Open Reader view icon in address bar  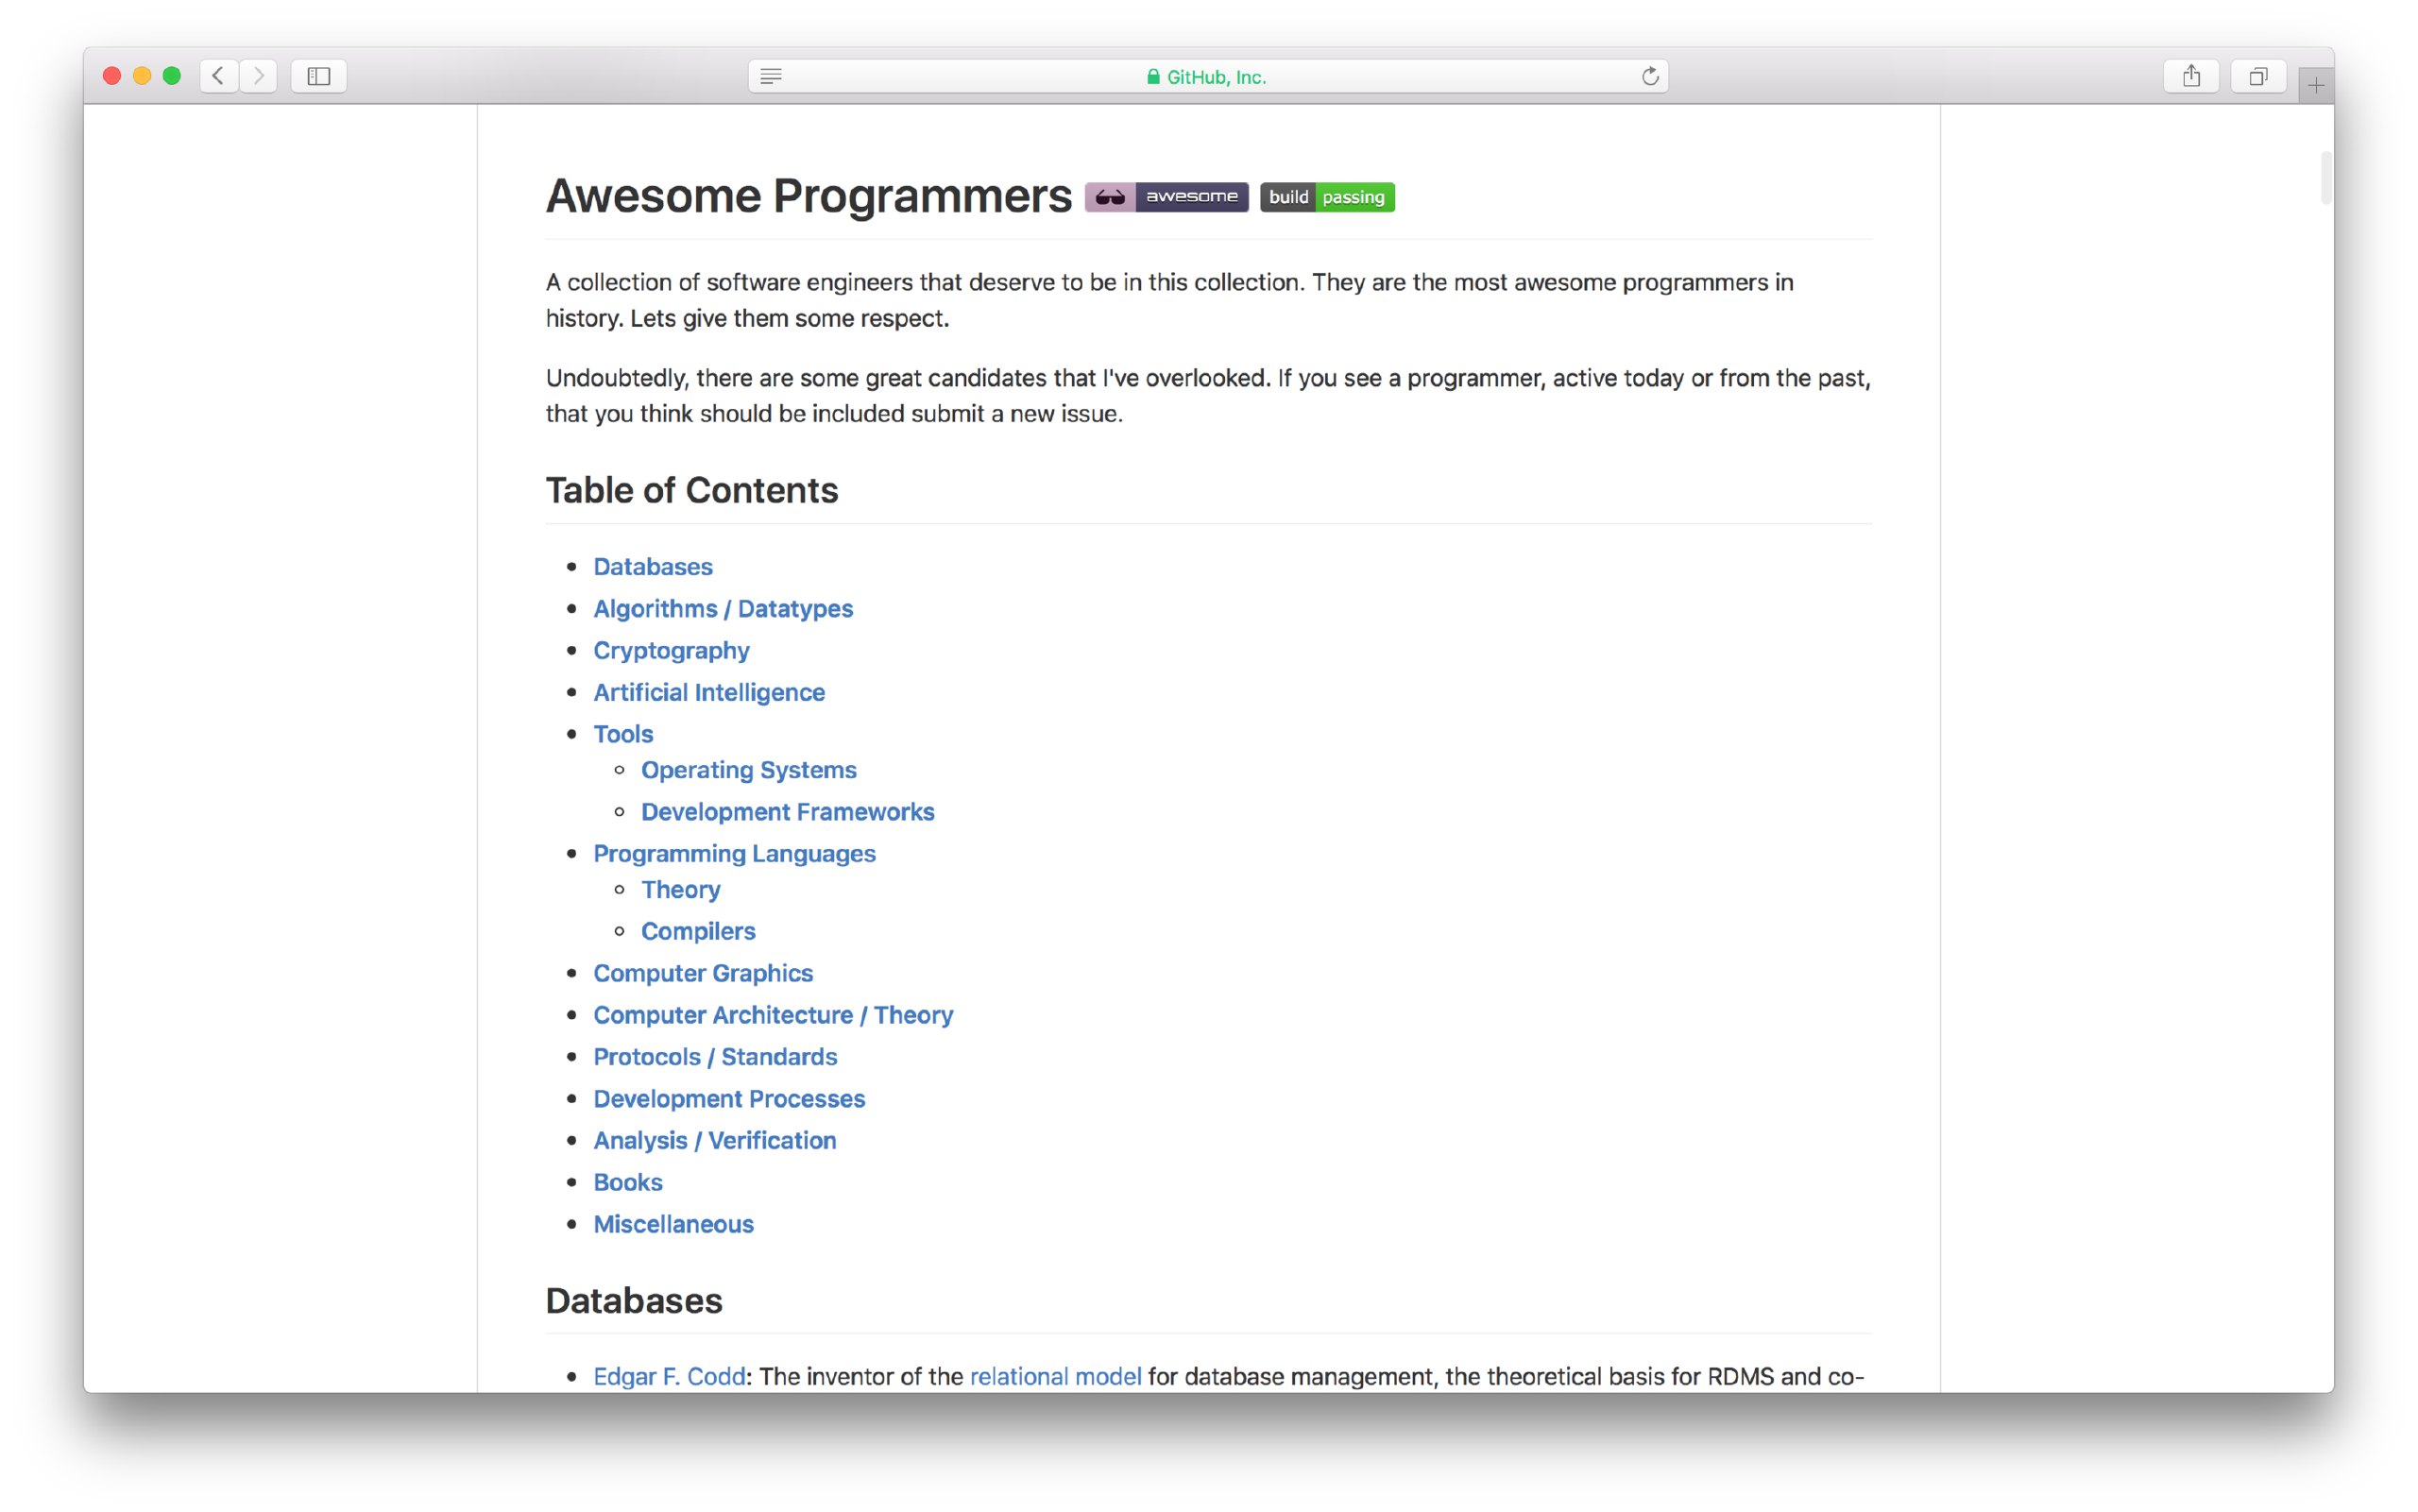770,76
